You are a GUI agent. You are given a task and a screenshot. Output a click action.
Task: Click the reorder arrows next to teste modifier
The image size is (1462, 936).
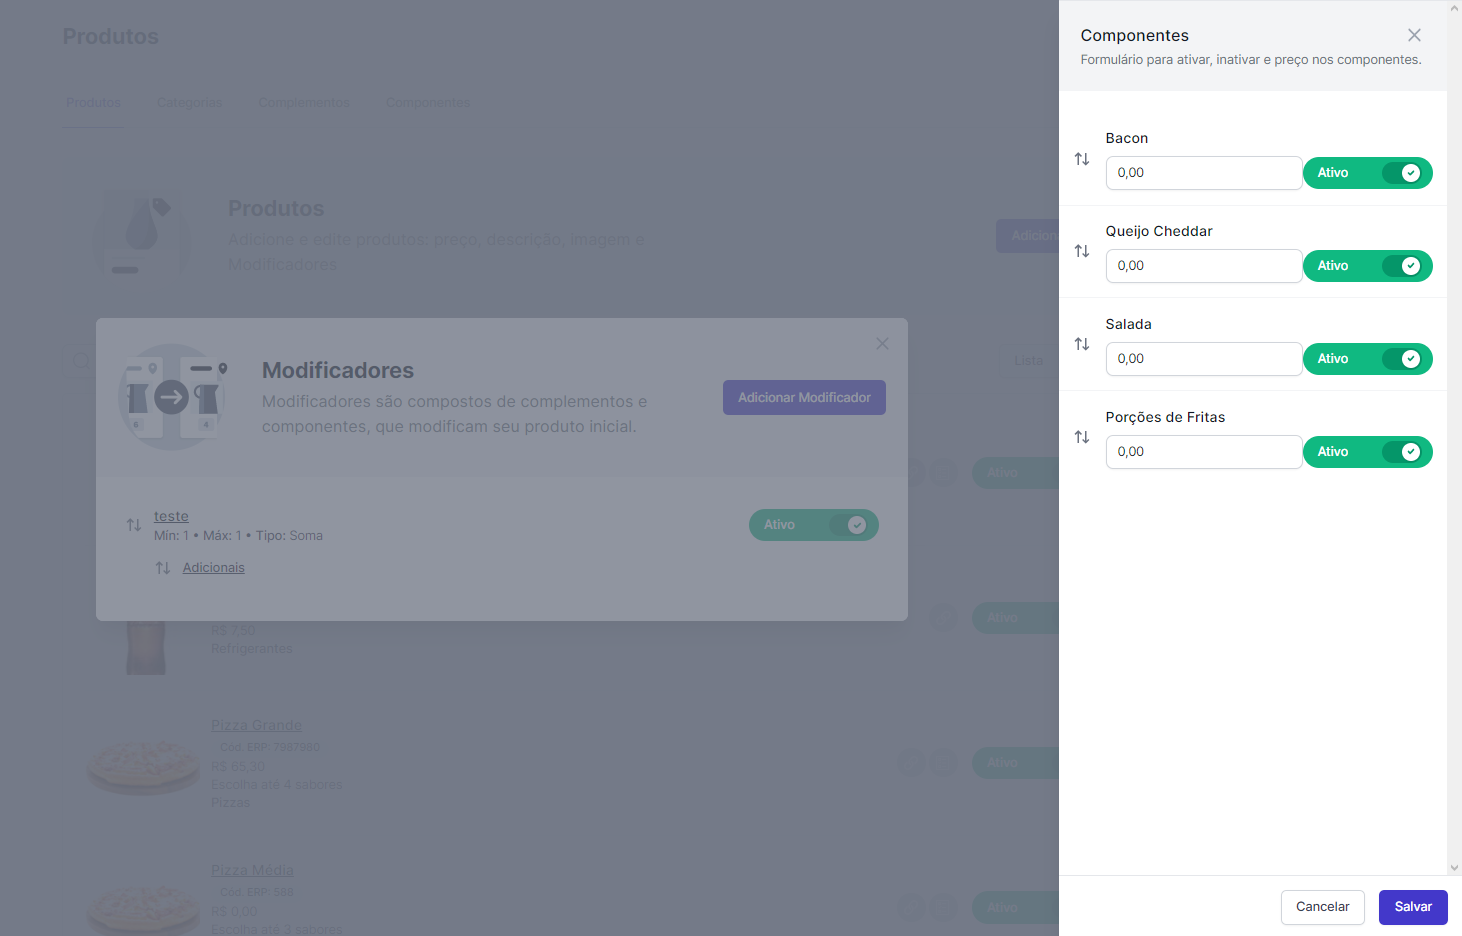(134, 525)
